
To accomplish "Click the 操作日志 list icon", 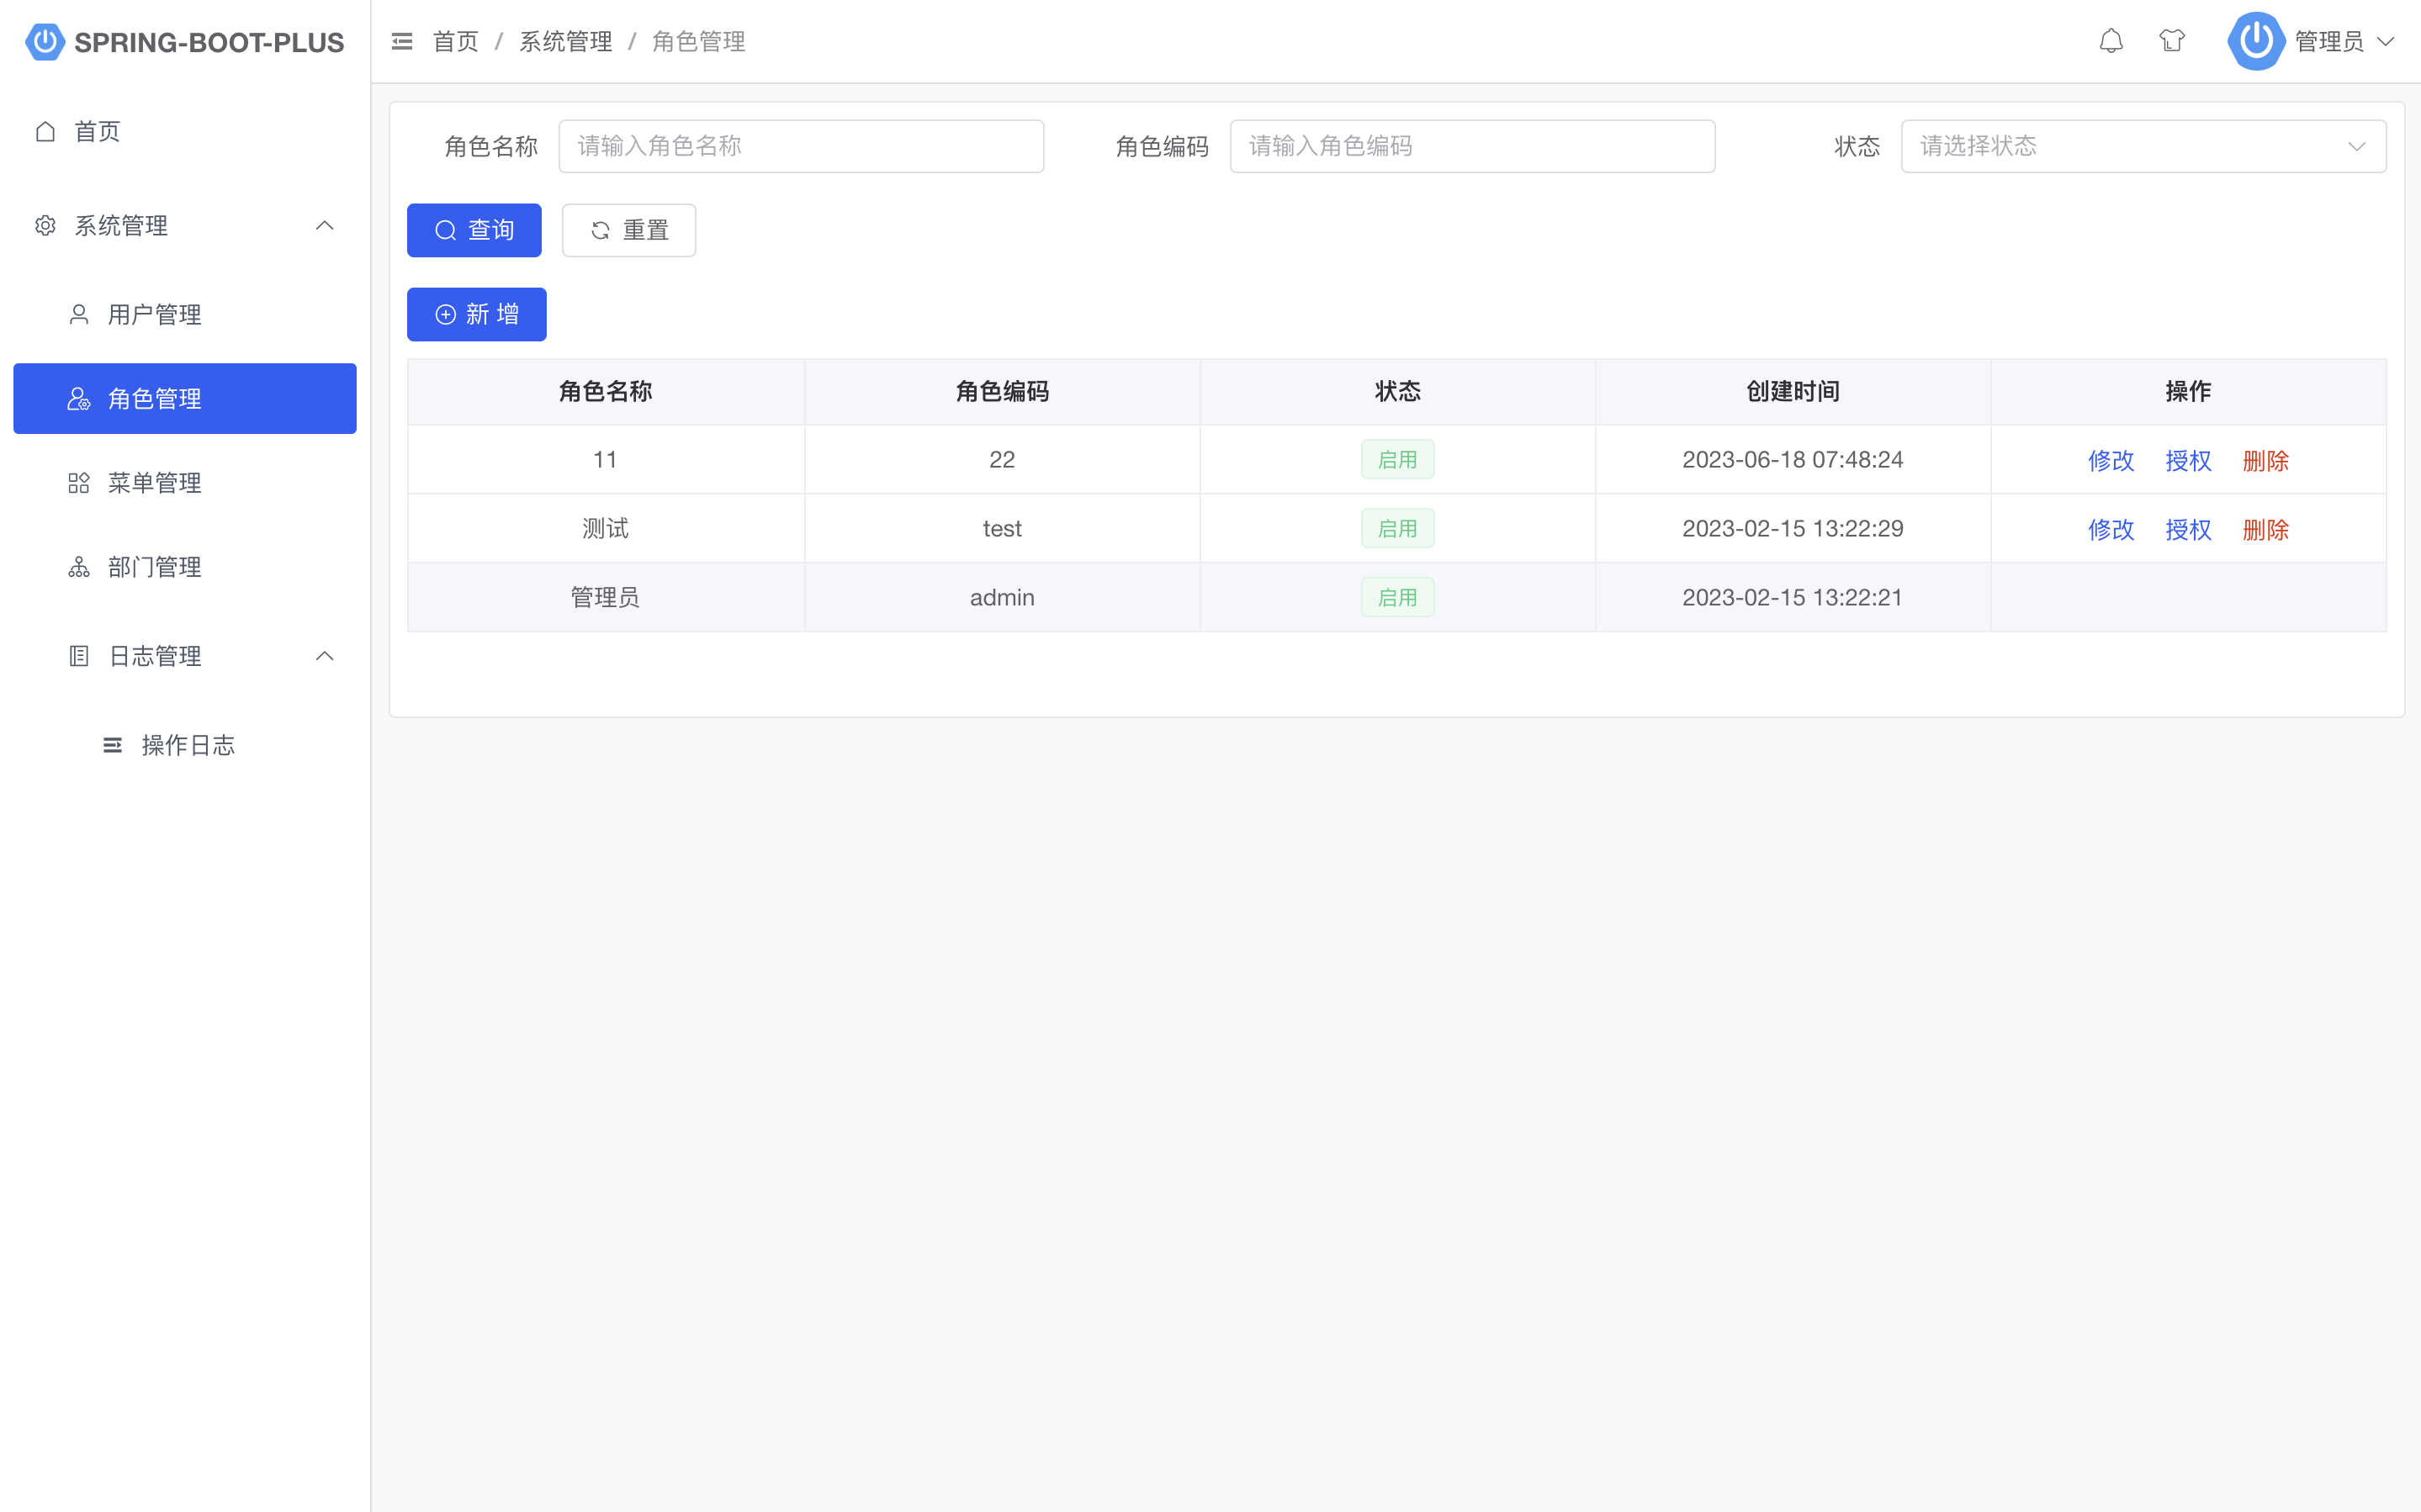I will click(x=113, y=745).
